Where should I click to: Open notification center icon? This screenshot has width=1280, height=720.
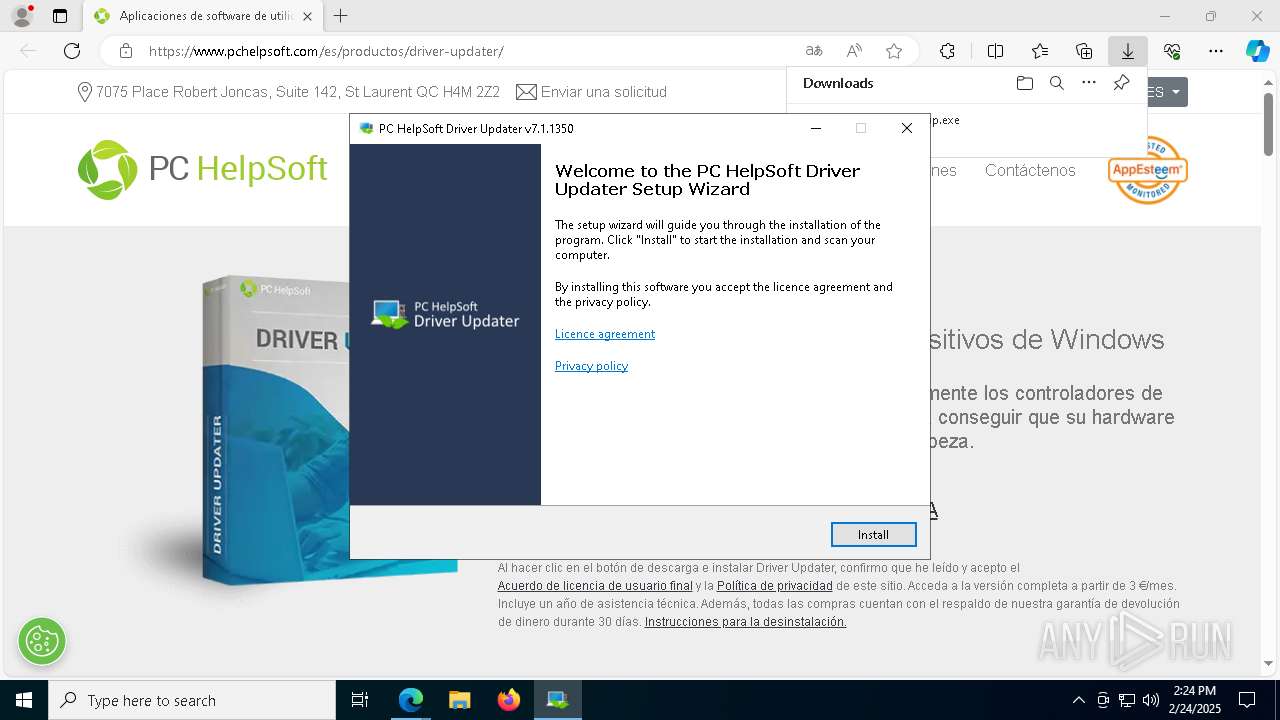(1247, 700)
